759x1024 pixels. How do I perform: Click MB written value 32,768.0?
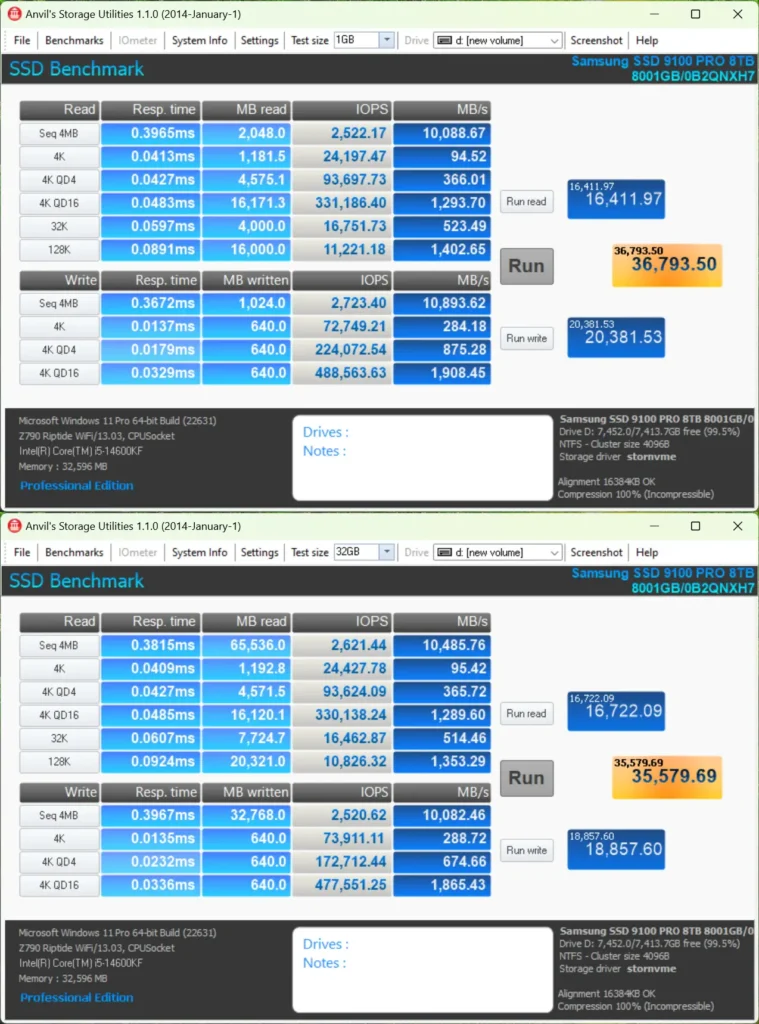tap(246, 815)
